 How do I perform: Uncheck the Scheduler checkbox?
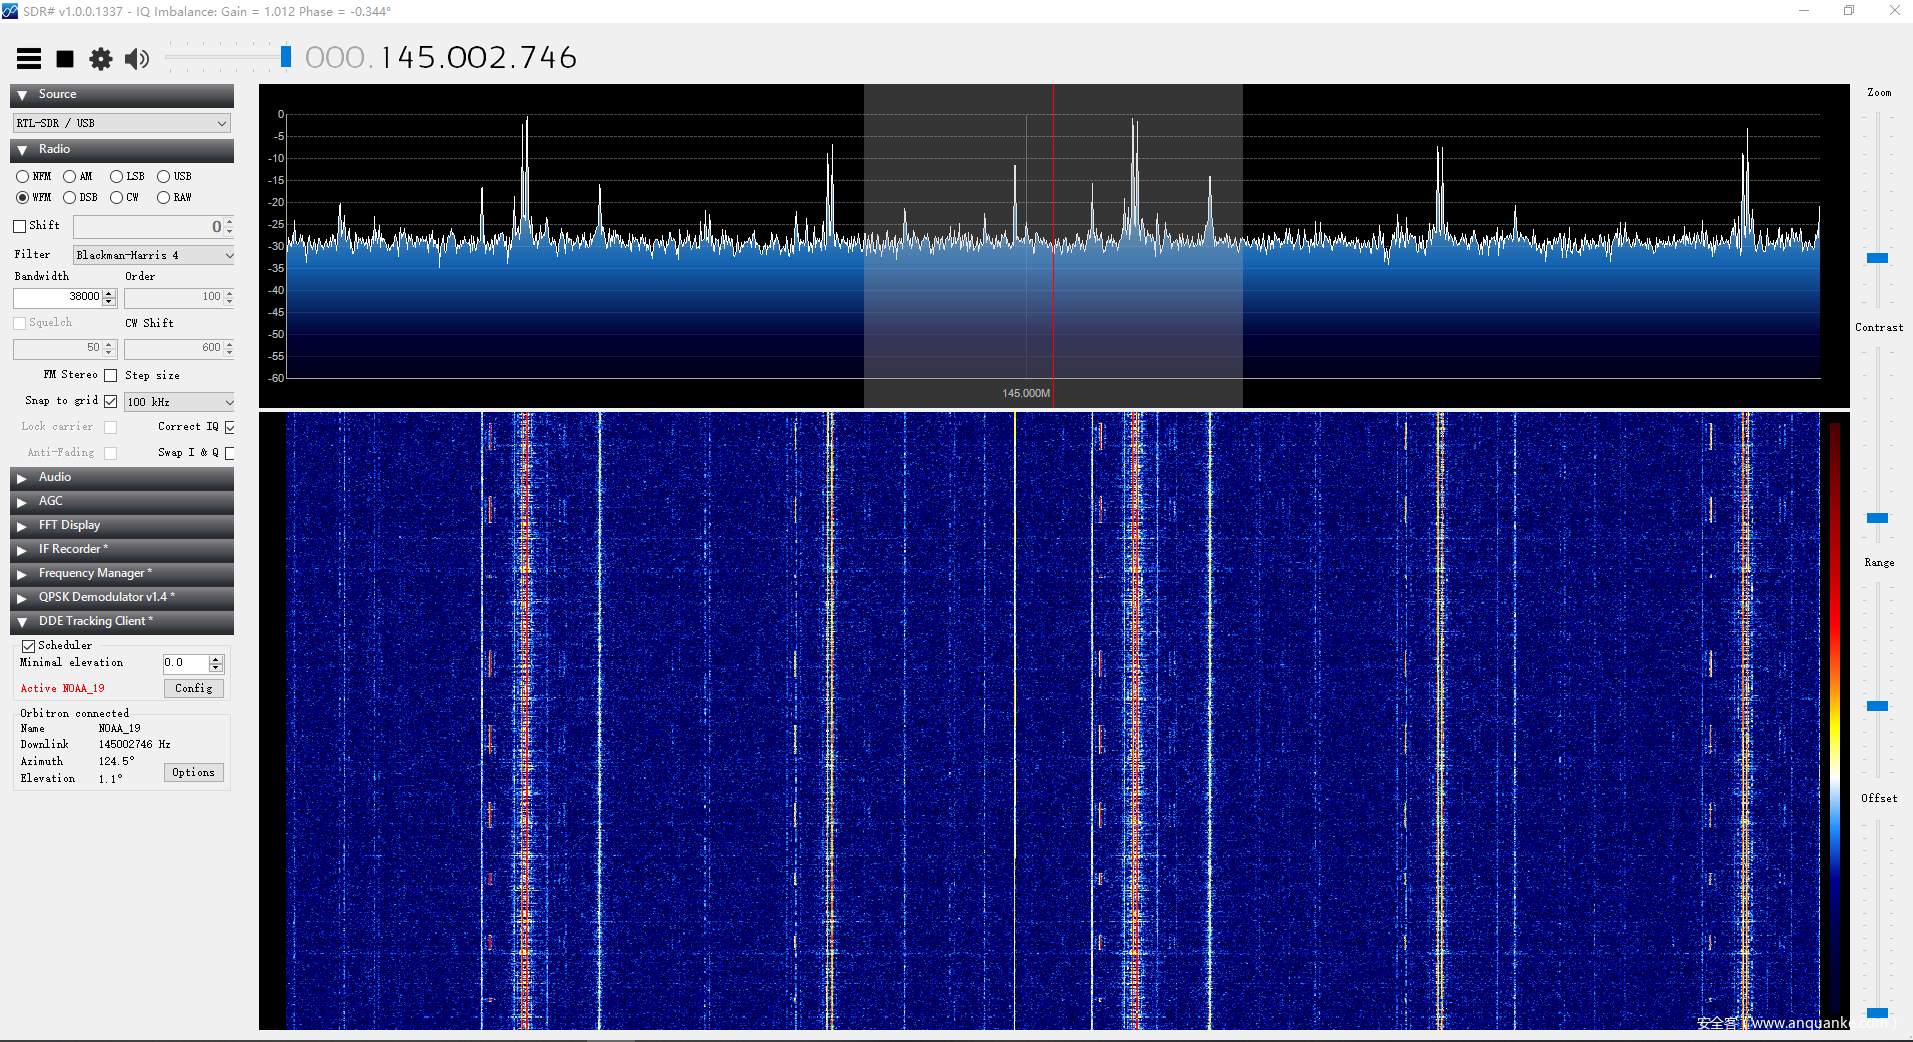click(29, 646)
